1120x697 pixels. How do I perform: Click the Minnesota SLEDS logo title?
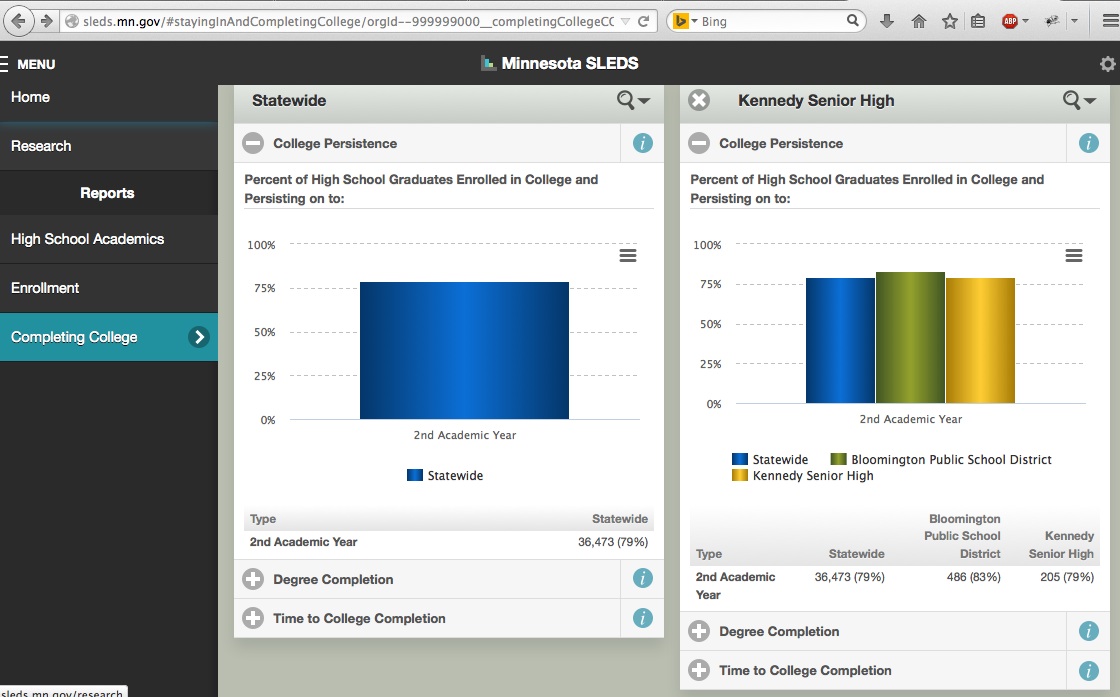[x=559, y=64]
